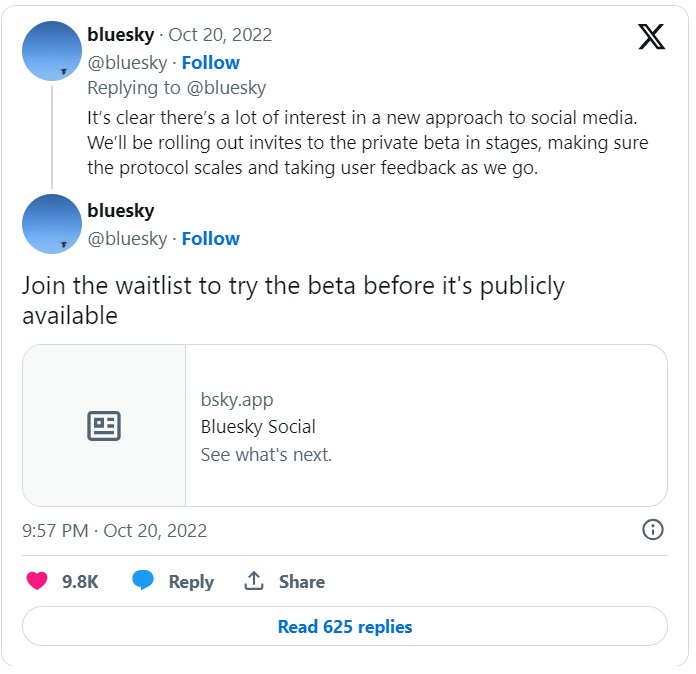The image size is (696, 674).
Task: Click the share upload icon
Action: click(254, 581)
